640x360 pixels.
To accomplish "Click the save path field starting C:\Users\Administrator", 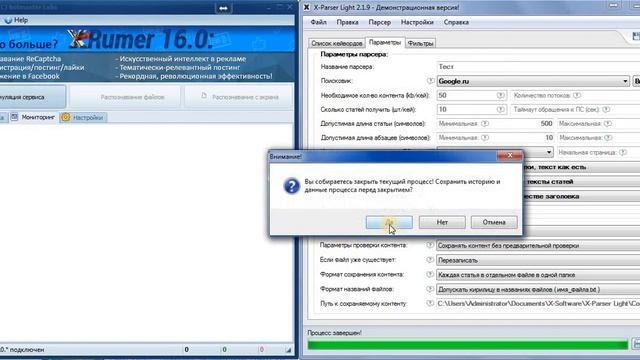I will tap(538, 304).
